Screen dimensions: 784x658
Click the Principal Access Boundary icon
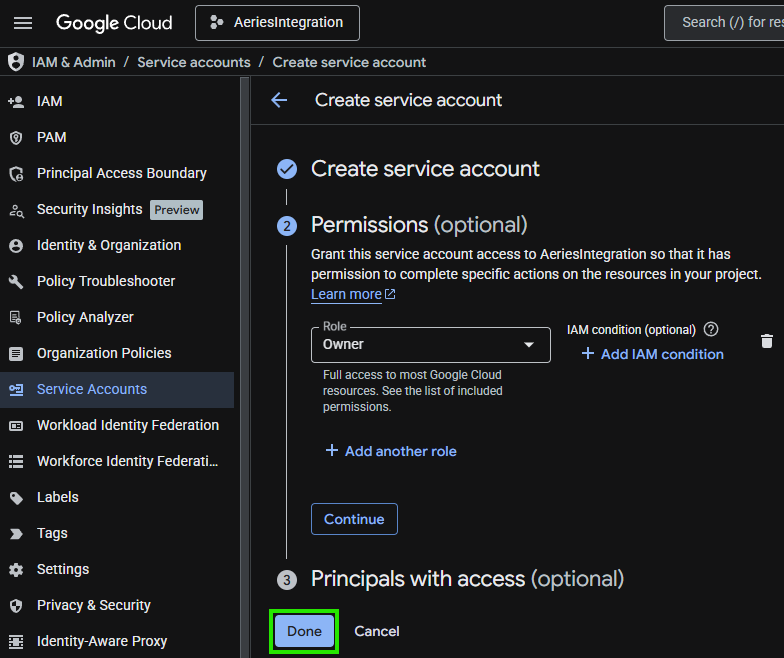point(16,174)
